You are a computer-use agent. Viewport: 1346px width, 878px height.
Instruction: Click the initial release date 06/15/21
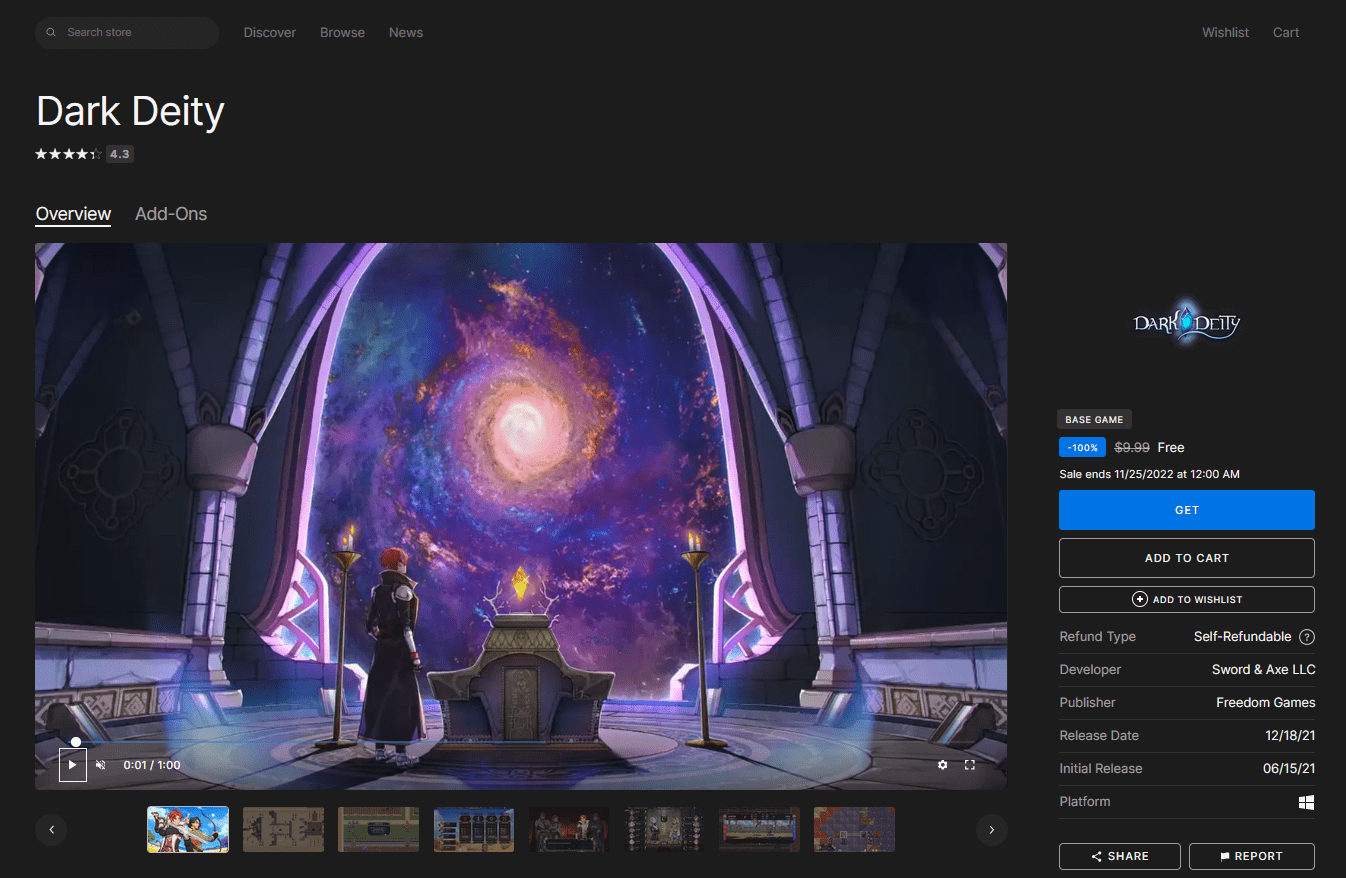tap(1289, 769)
